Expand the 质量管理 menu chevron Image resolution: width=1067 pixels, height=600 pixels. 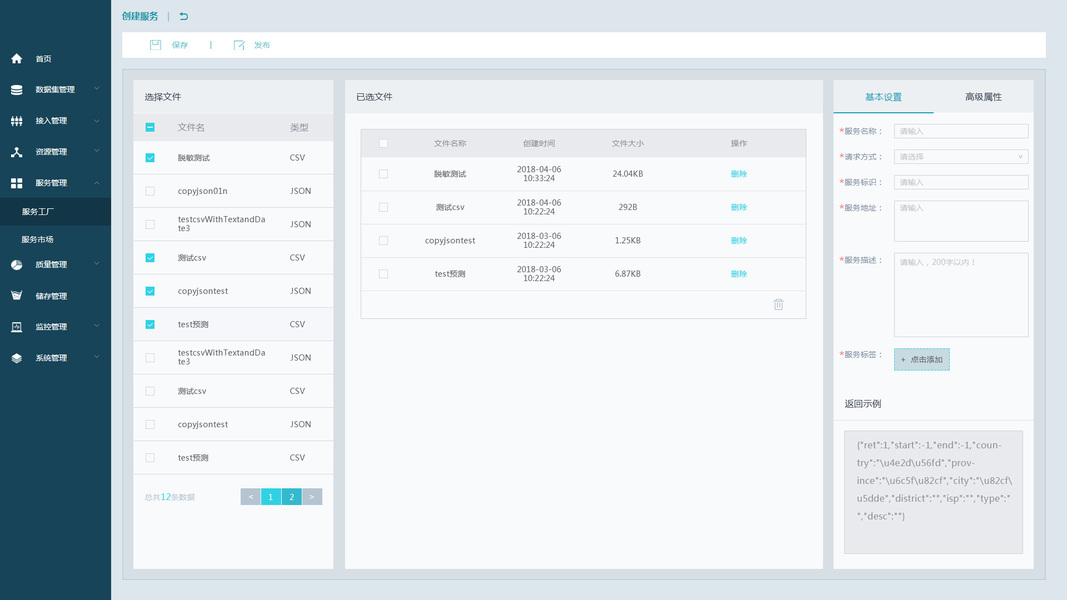[x=97, y=264]
